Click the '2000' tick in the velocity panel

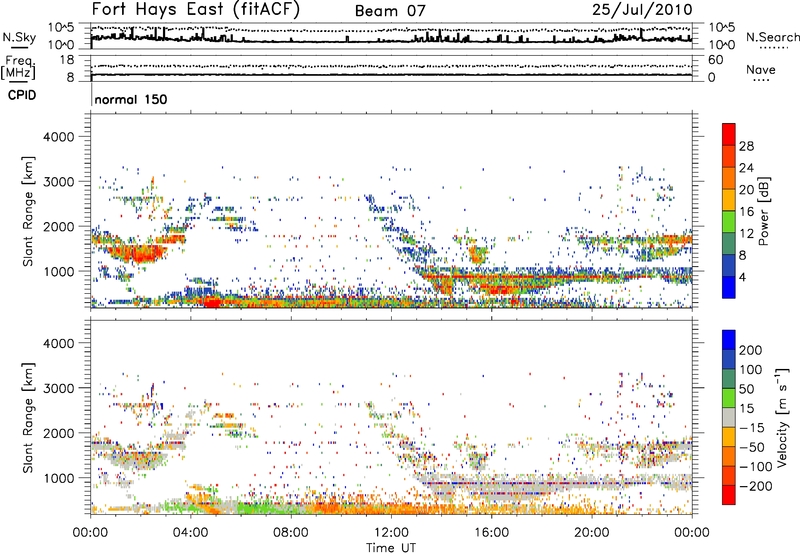(59, 433)
